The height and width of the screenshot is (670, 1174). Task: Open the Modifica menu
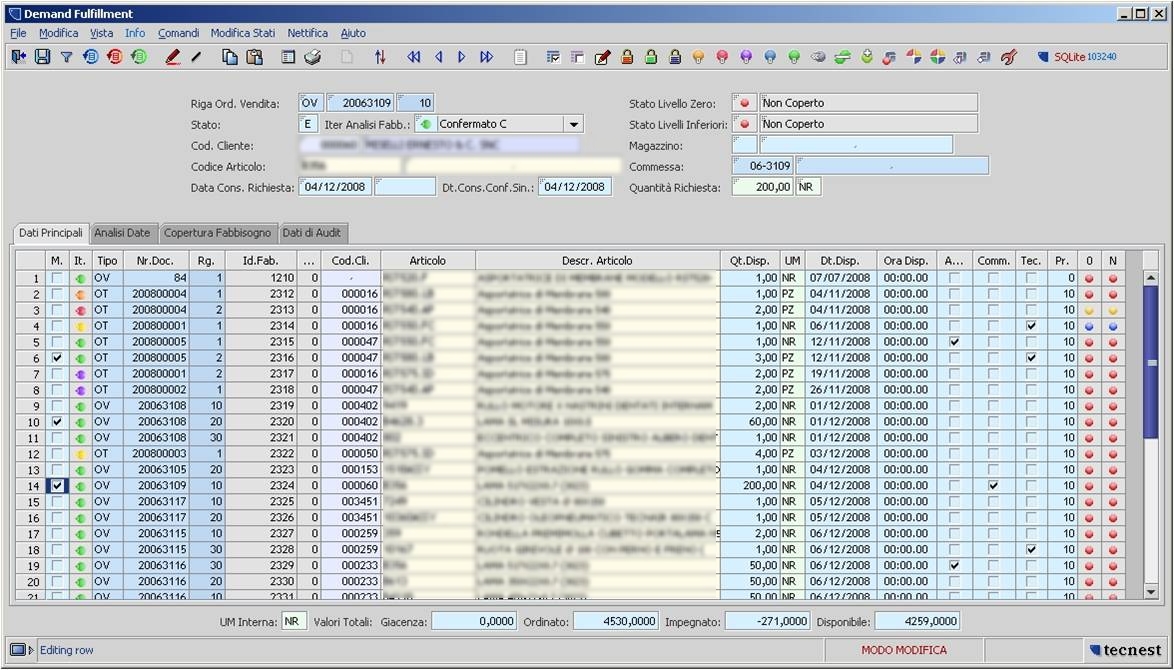tap(58, 33)
